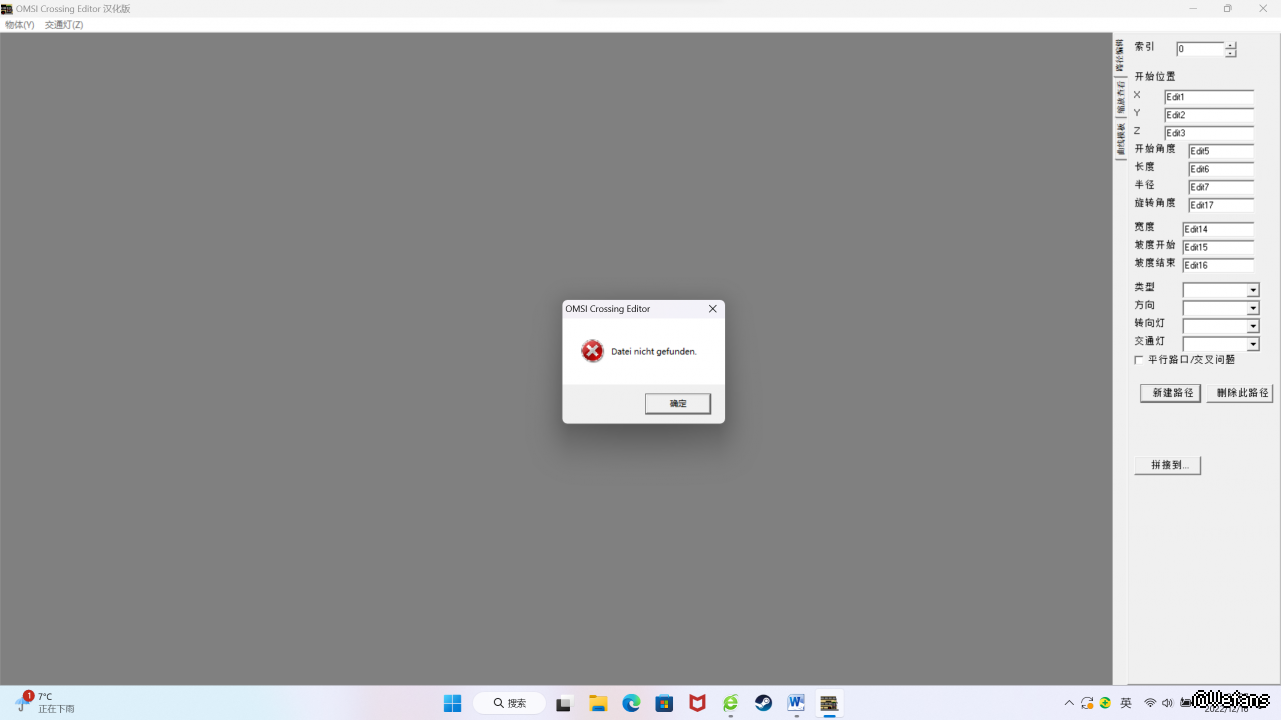Decrease the 索引 index value
Image resolution: width=1281 pixels, height=720 pixels.
click(1231, 53)
